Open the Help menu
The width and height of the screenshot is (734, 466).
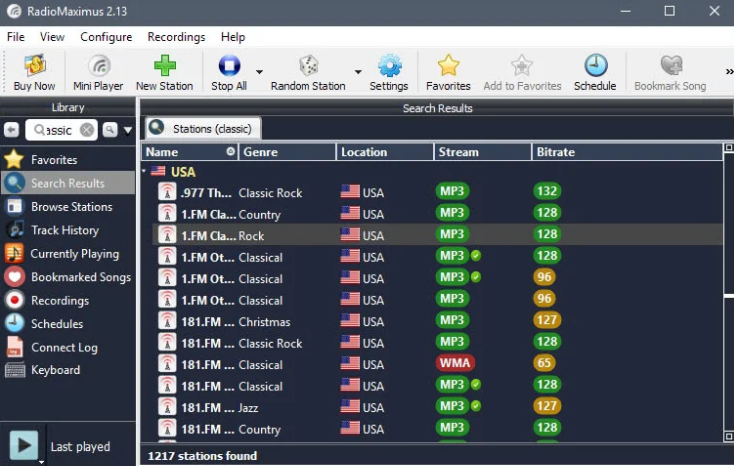[x=233, y=37]
